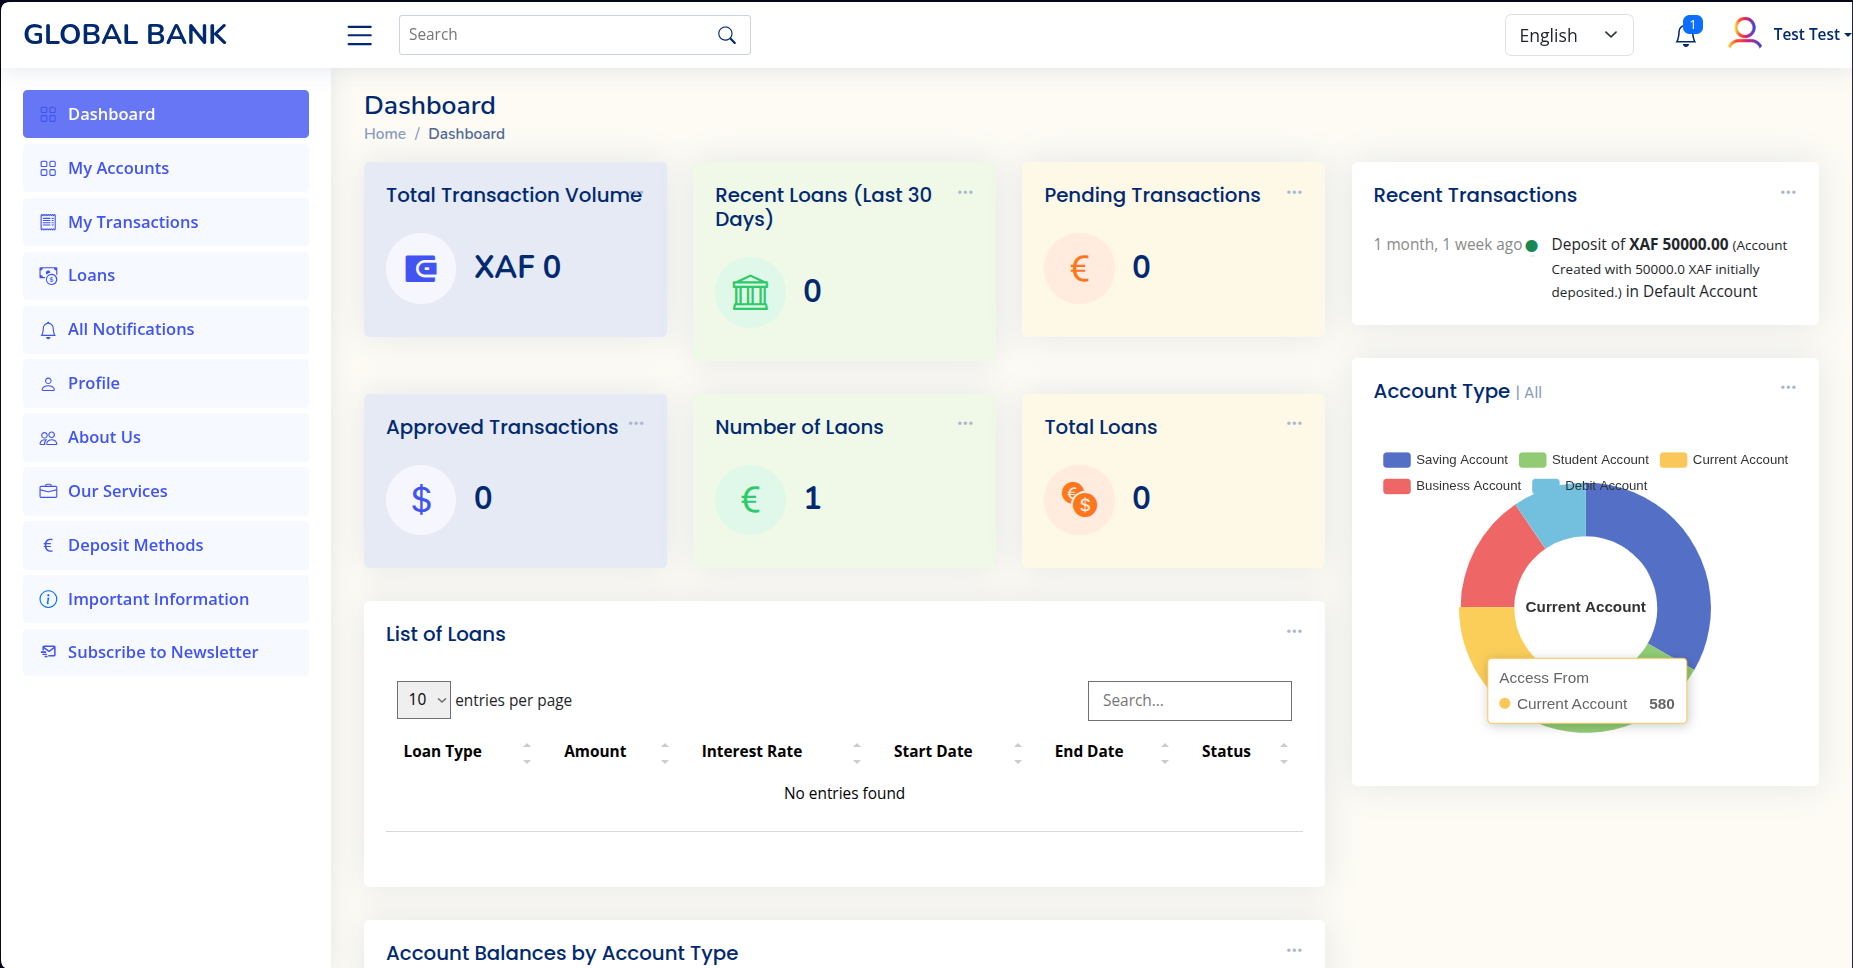Open Deposit Methods sidebar item
The image size is (1853, 968).
pyautogui.click(x=135, y=545)
